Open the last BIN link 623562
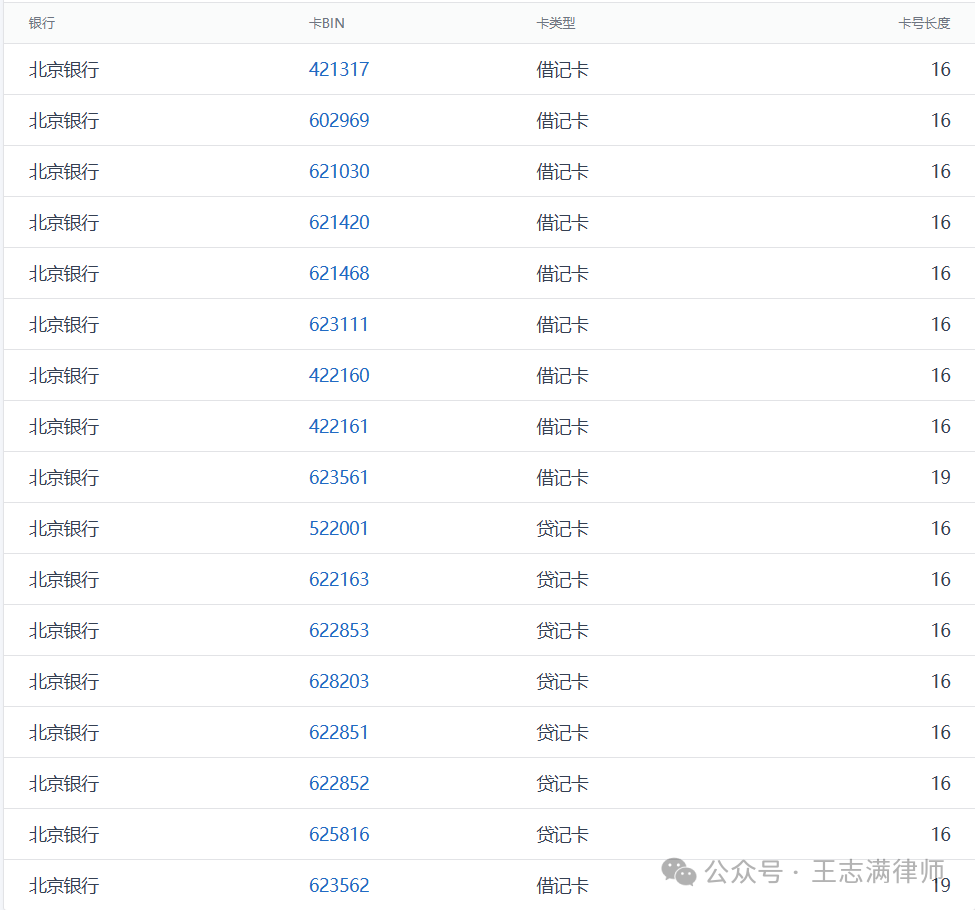This screenshot has height=910, width=975. click(339, 885)
